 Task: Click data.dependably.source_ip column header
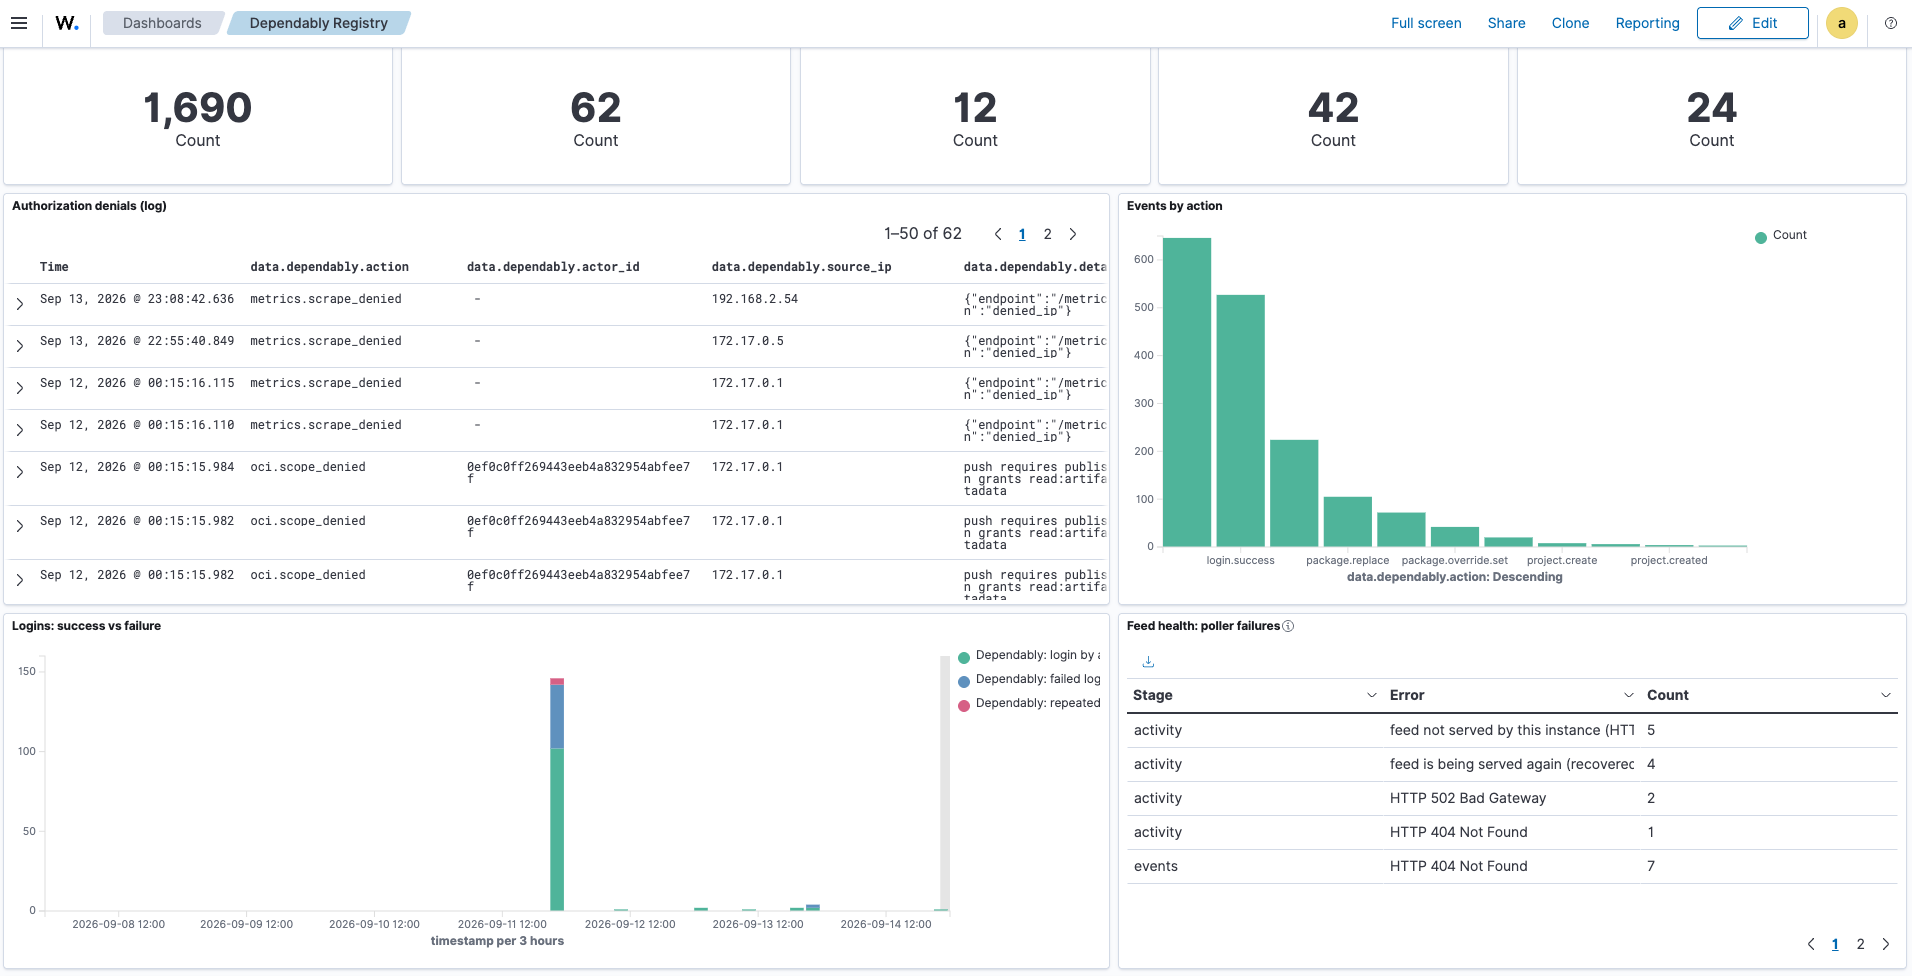pyautogui.click(x=801, y=267)
